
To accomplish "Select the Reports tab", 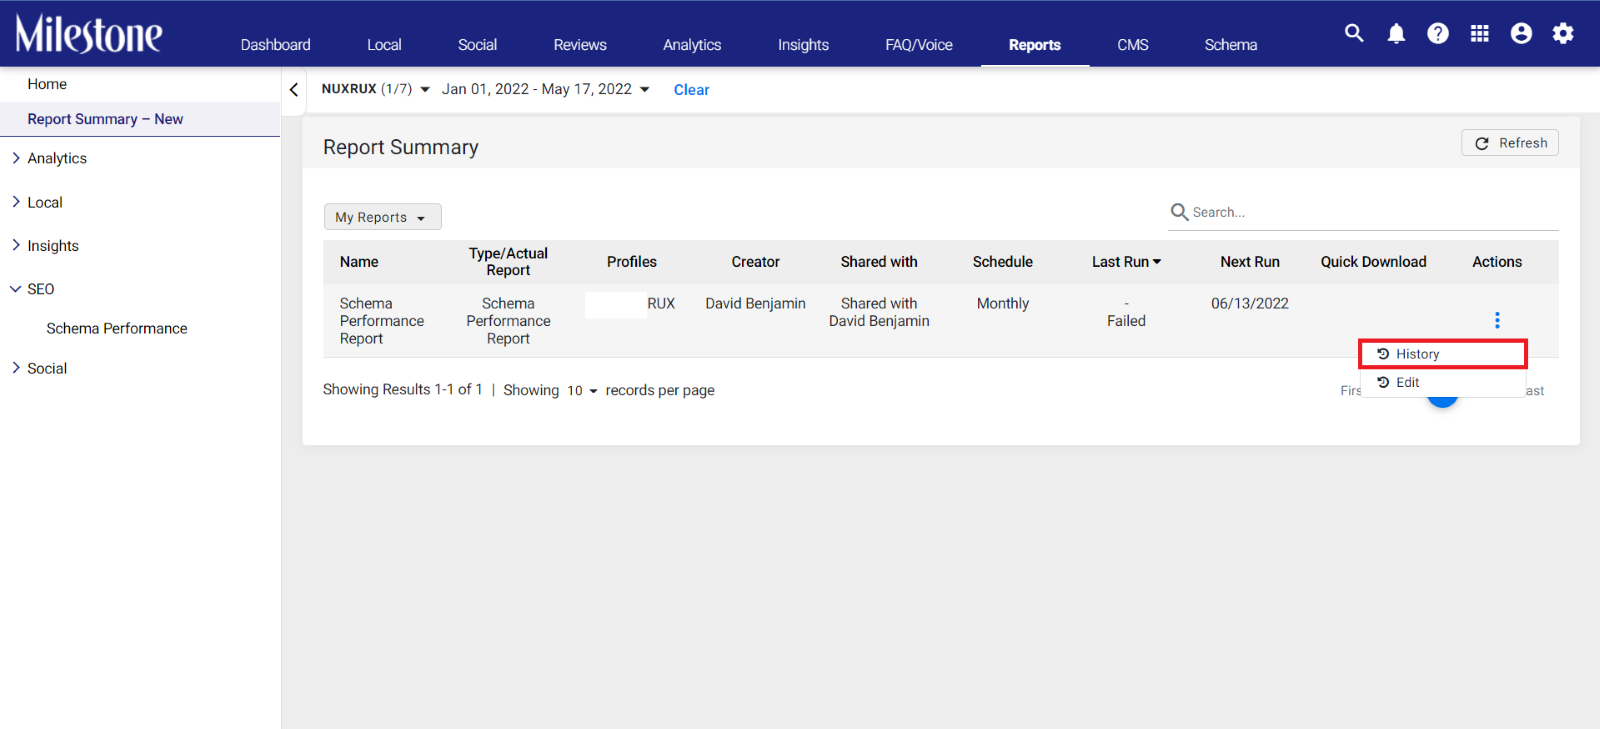I will point(1035,45).
